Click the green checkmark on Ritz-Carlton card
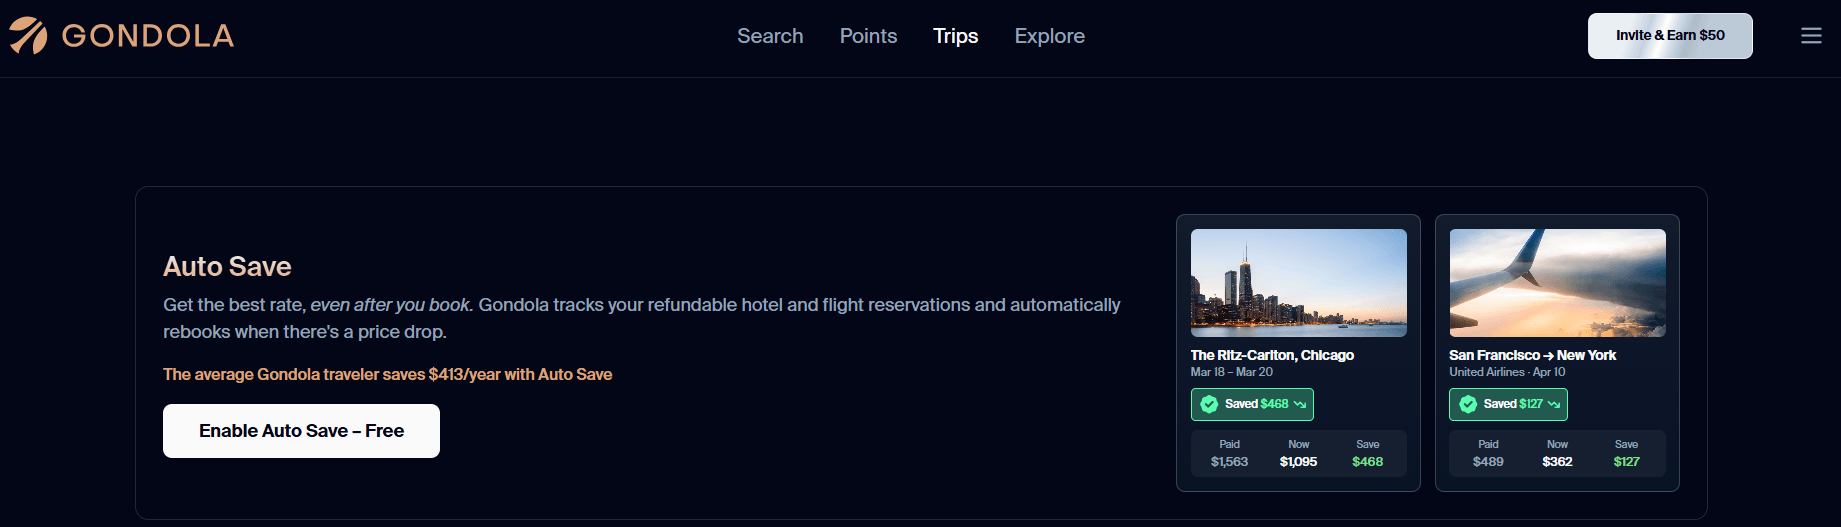This screenshot has height=527, width=1841. click(1209, 404)
